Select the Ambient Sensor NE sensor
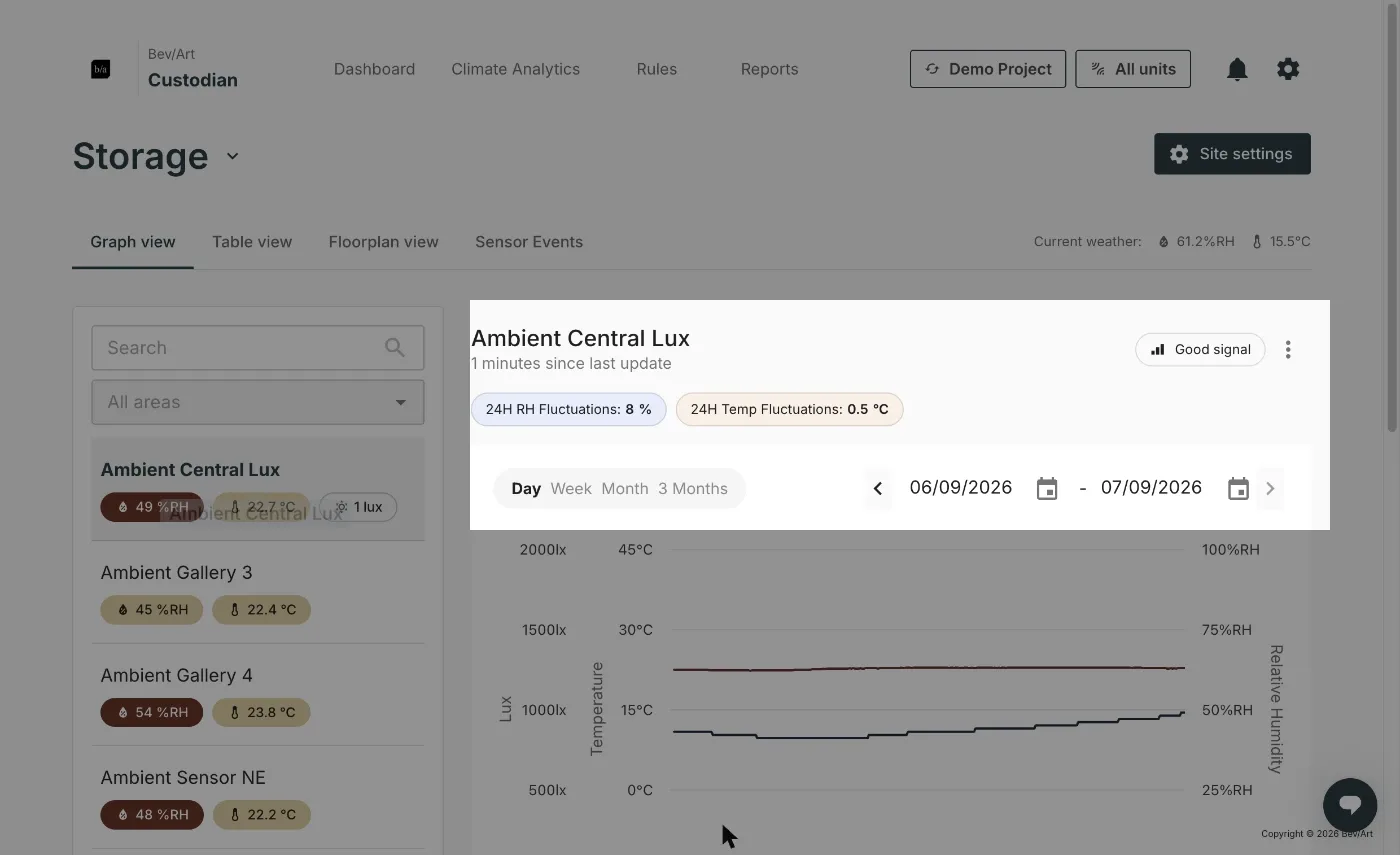Viewport: 1400px width, 855px height. point(258,798)
